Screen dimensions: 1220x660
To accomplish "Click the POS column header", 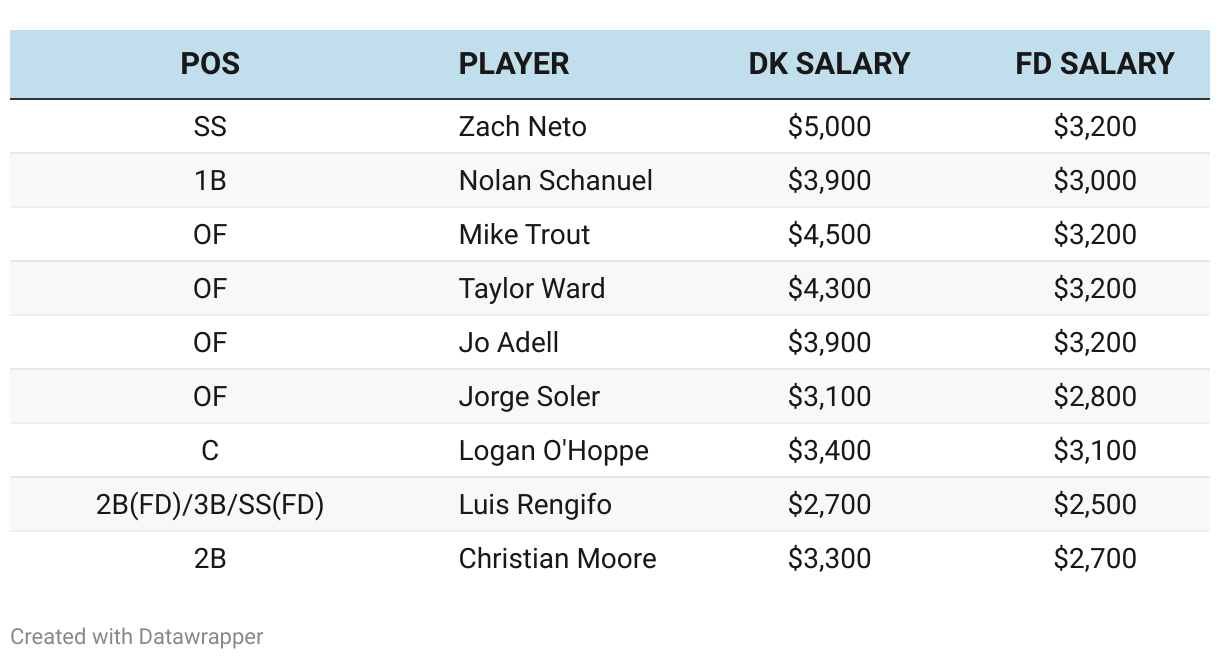I will 210,64.
